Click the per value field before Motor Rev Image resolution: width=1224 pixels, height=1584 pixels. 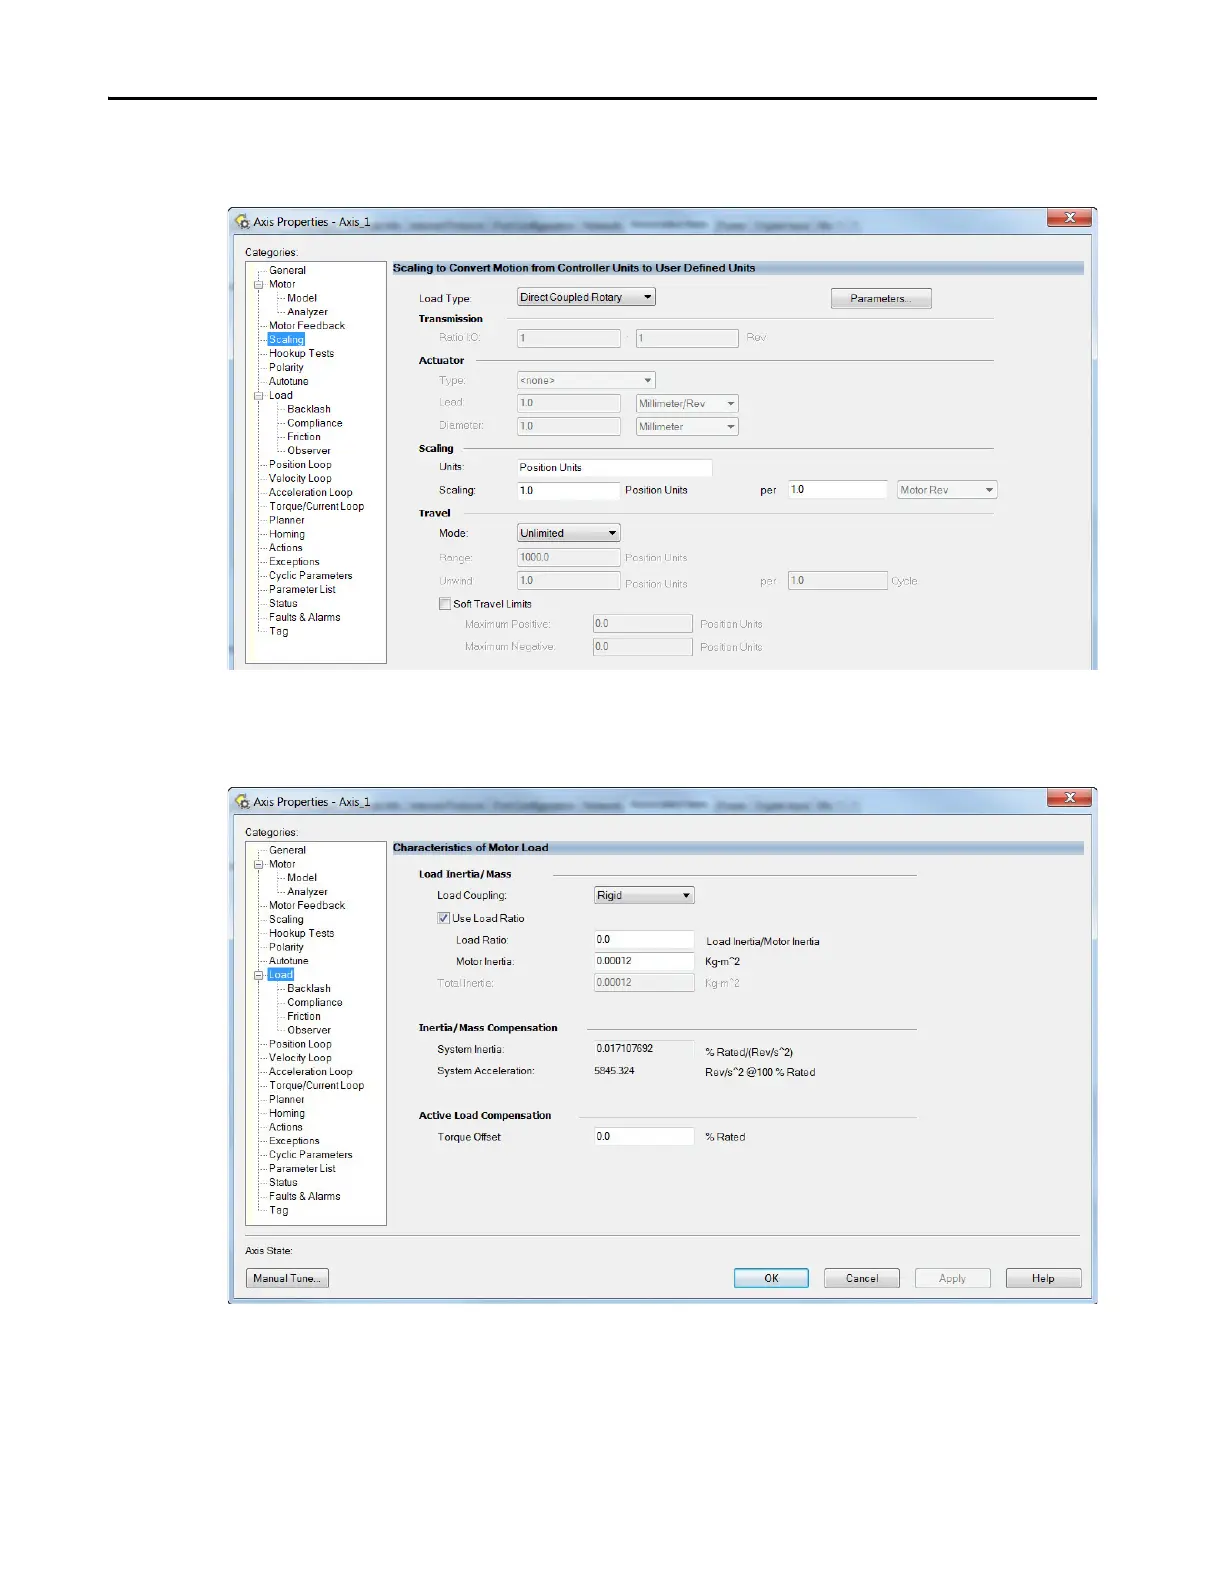click(837, 490)
